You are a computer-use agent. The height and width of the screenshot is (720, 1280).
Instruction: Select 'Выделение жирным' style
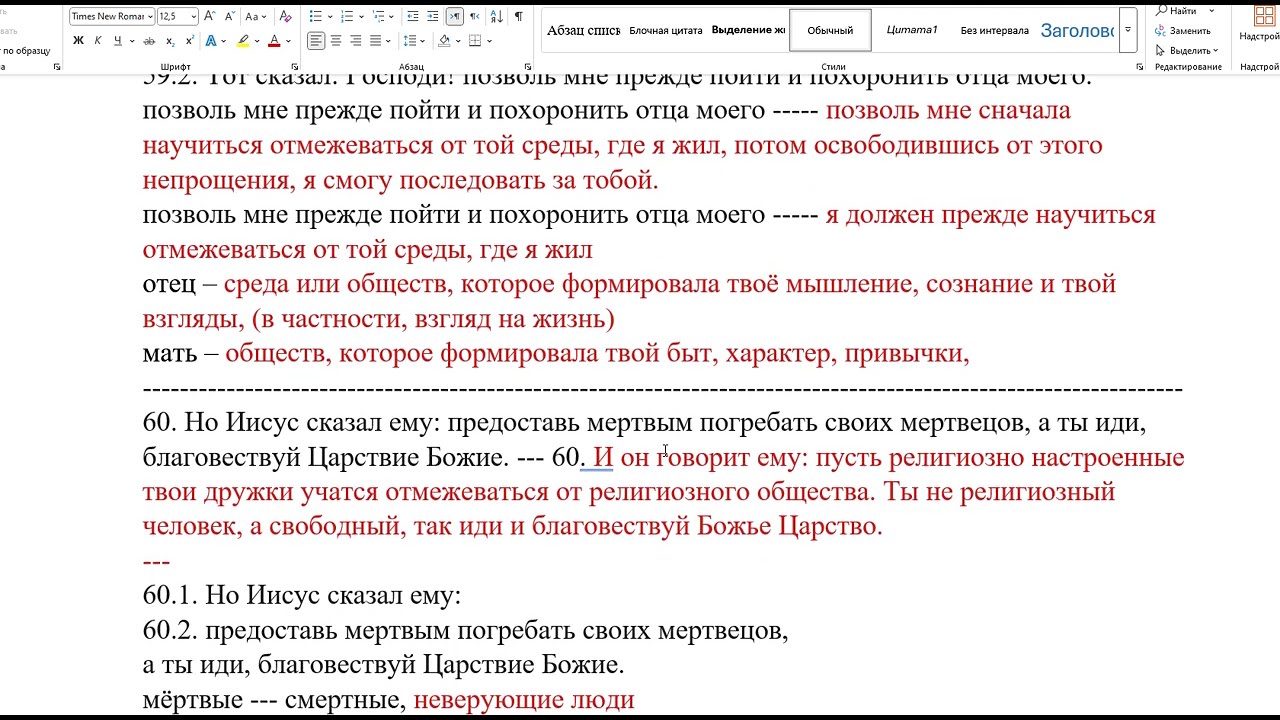(x=748, y=30)
